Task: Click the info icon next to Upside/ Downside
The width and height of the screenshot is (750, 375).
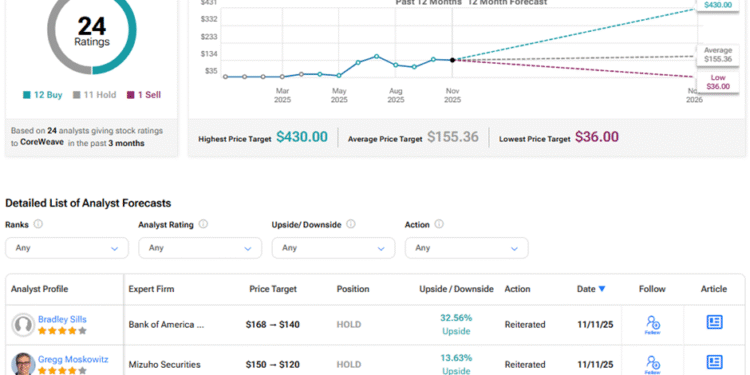Action: 351,224
